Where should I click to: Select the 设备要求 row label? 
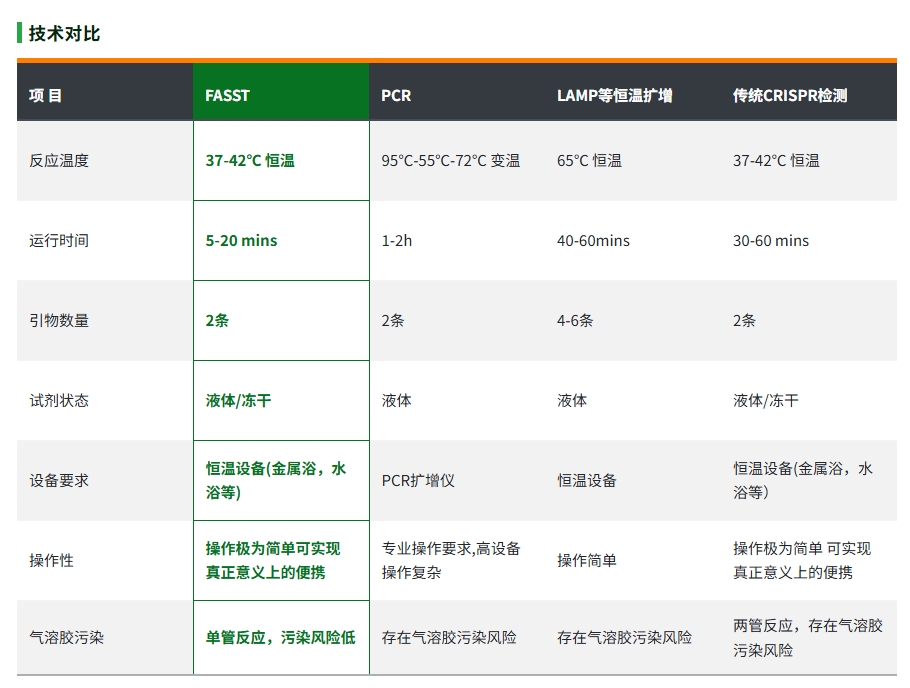pos(59,481)
